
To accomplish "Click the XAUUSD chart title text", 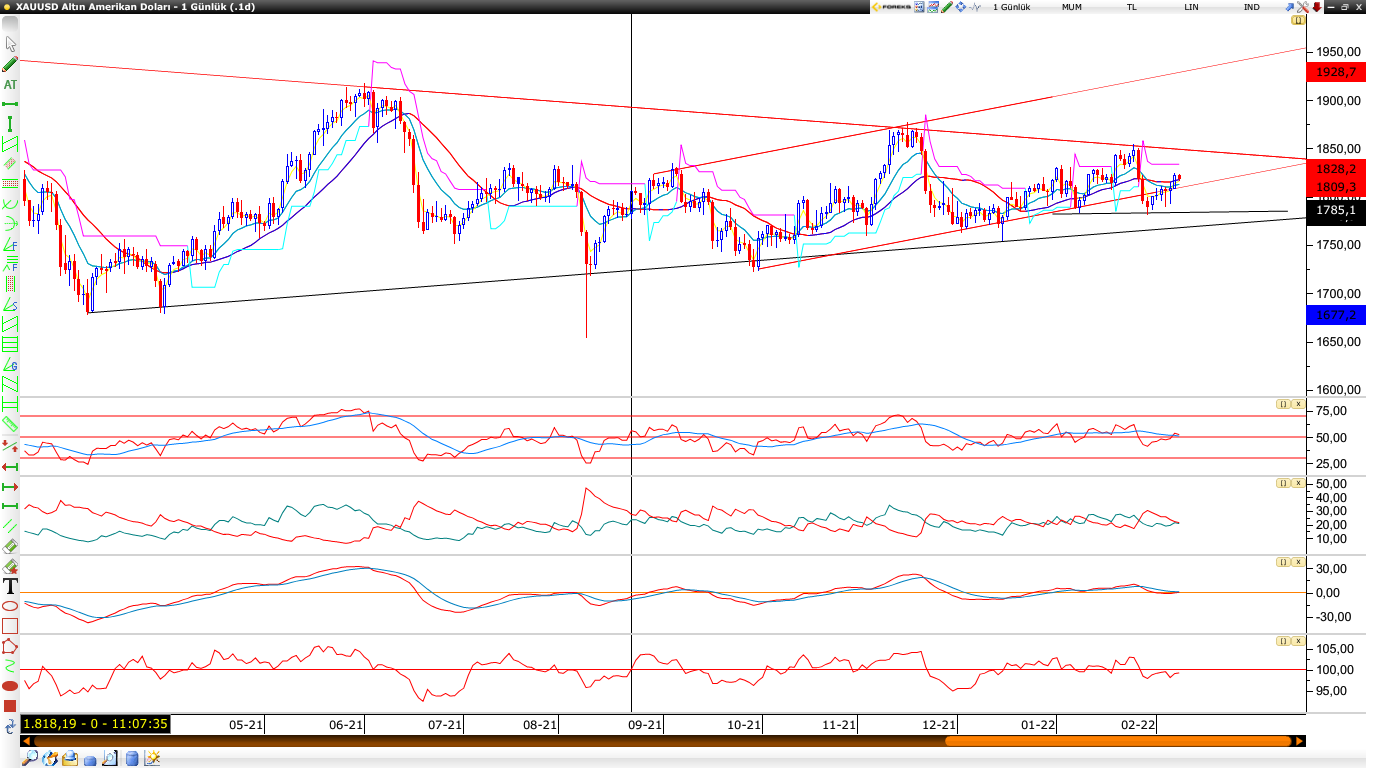I will coord(135,7).
